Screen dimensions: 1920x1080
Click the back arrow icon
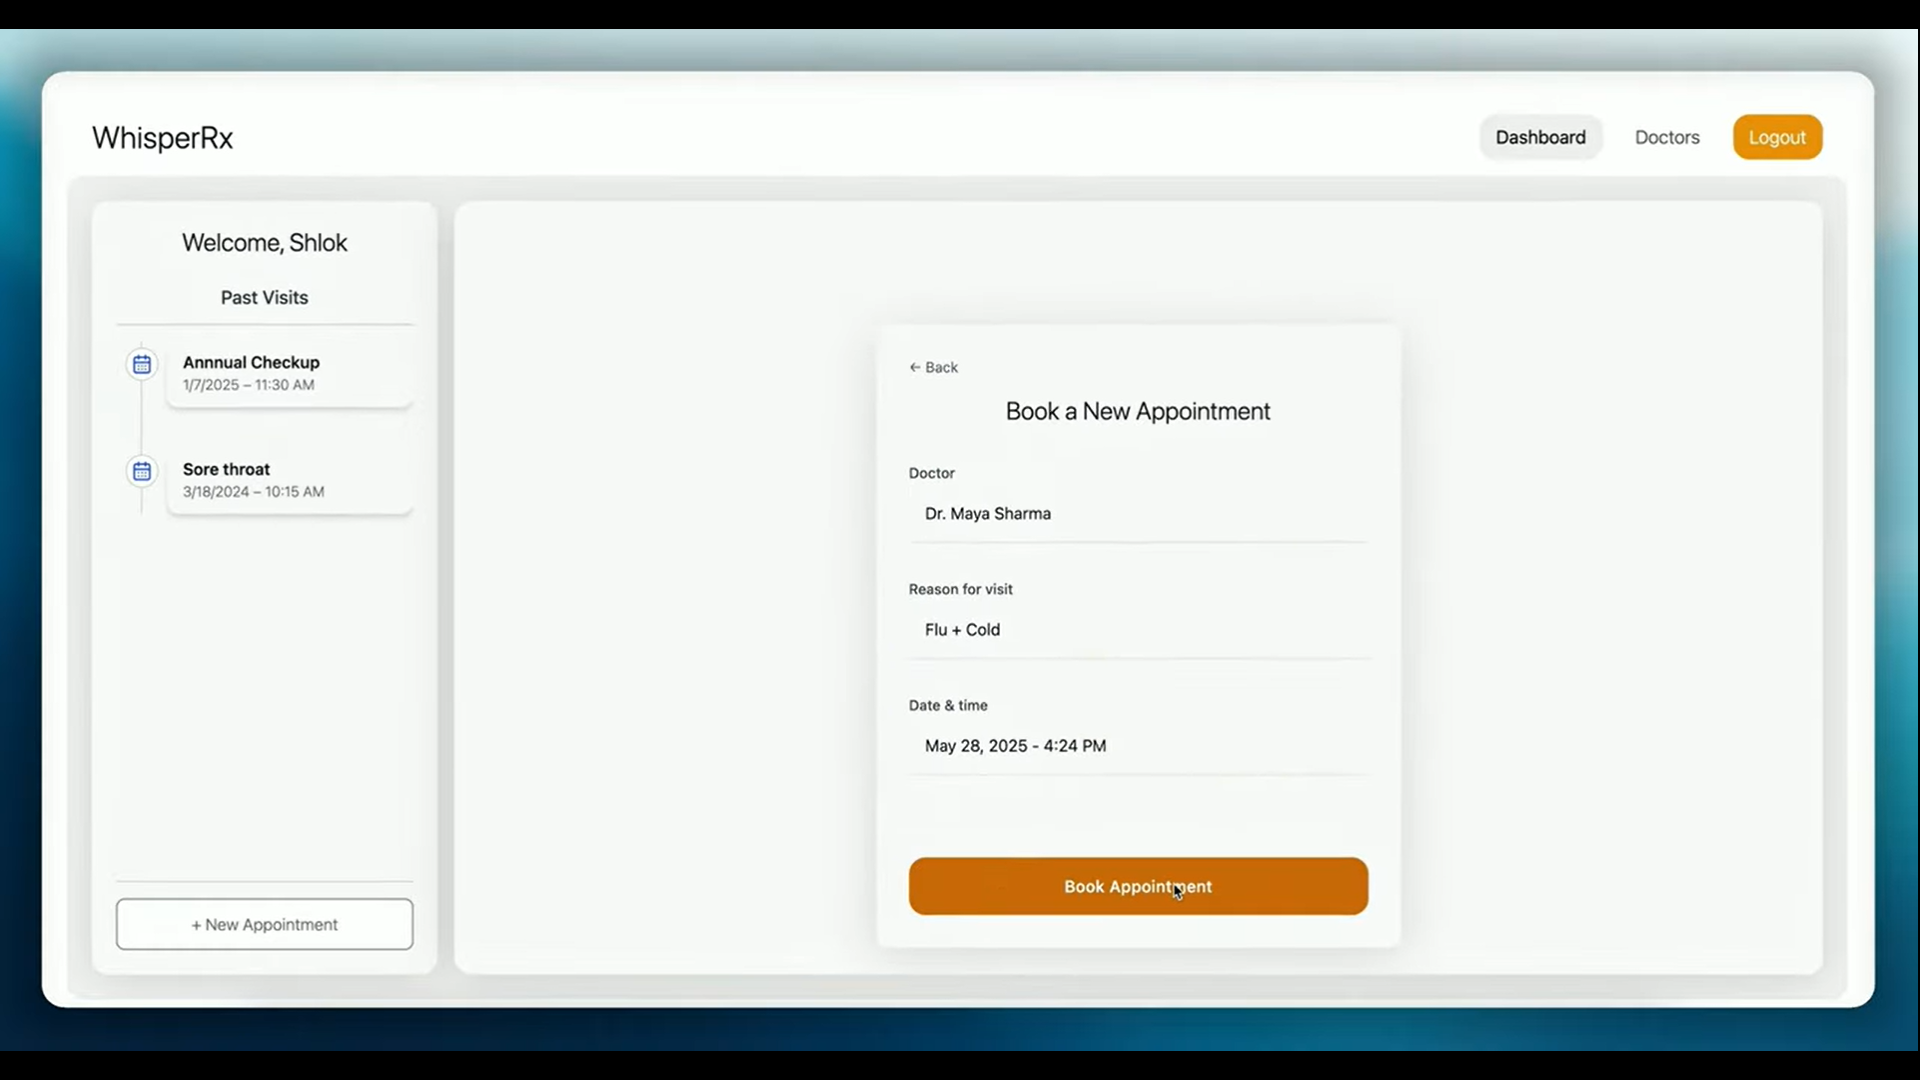(x=914, y=368)
